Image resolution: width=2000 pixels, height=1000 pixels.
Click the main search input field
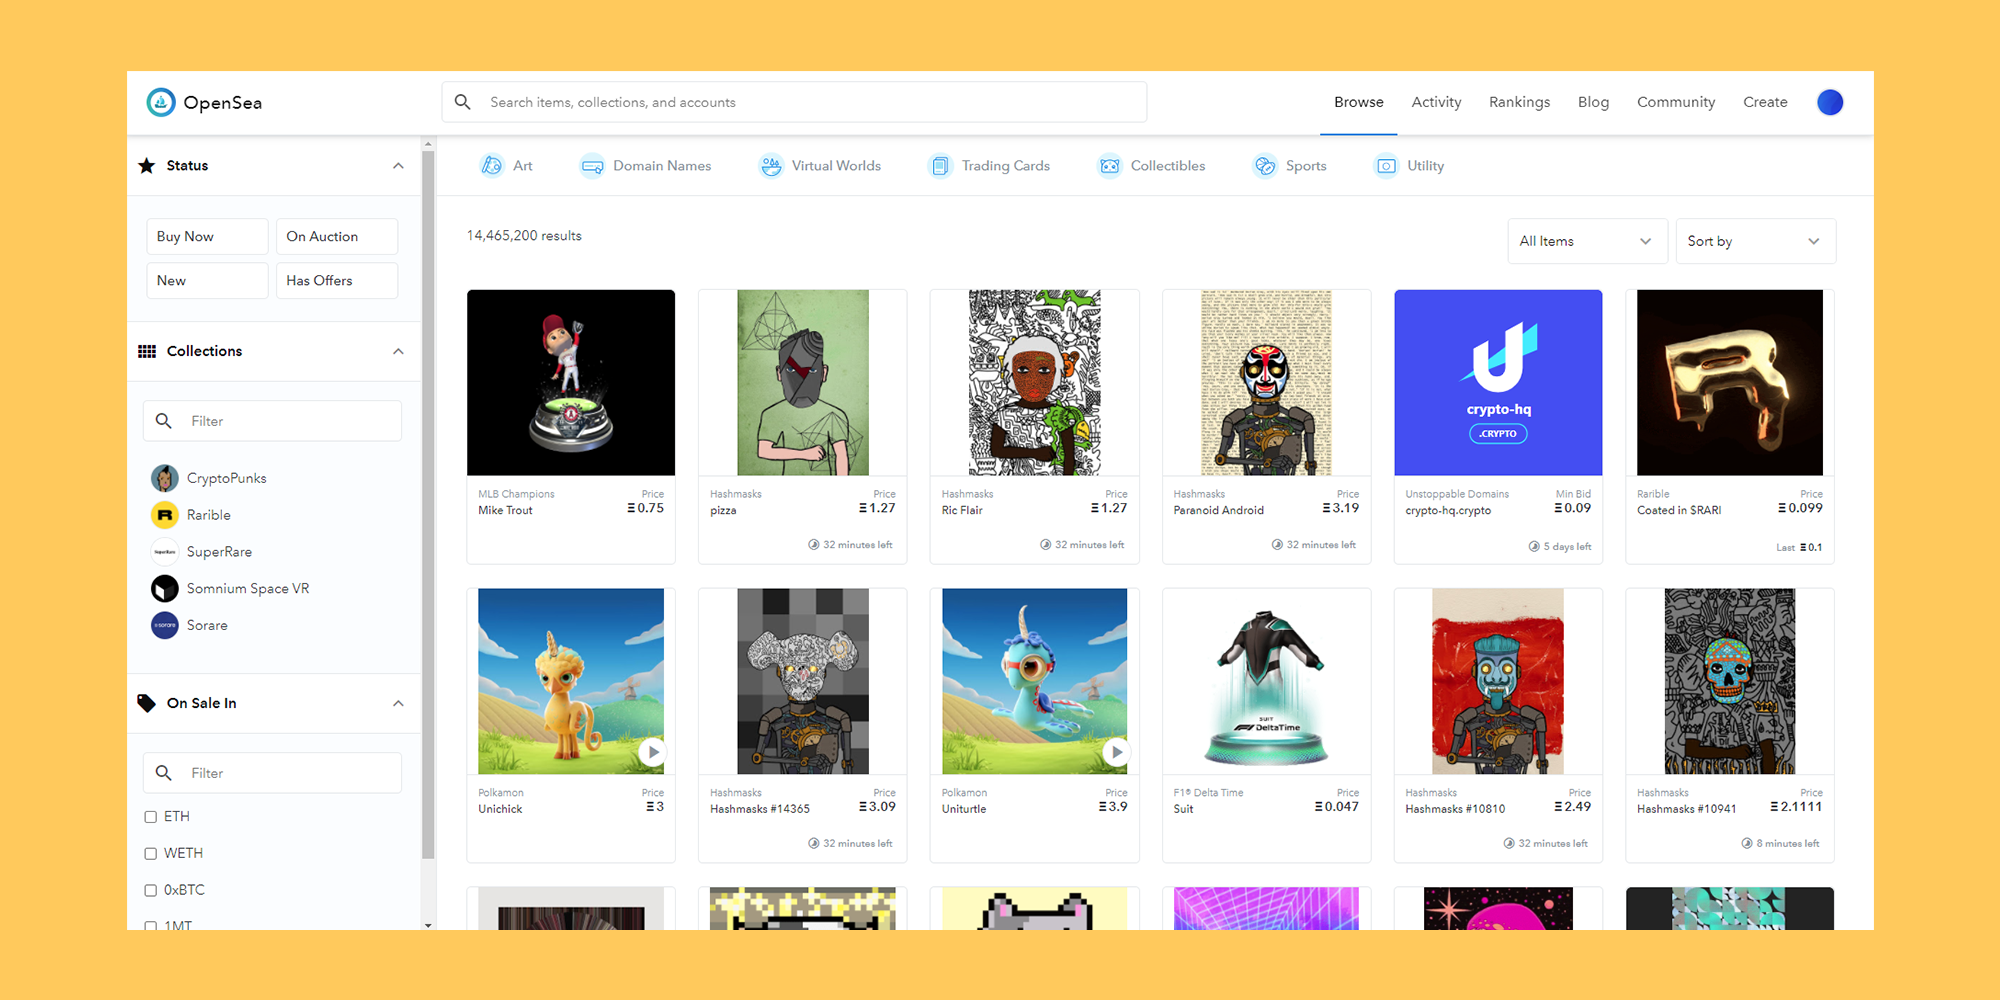coord(794,102)
